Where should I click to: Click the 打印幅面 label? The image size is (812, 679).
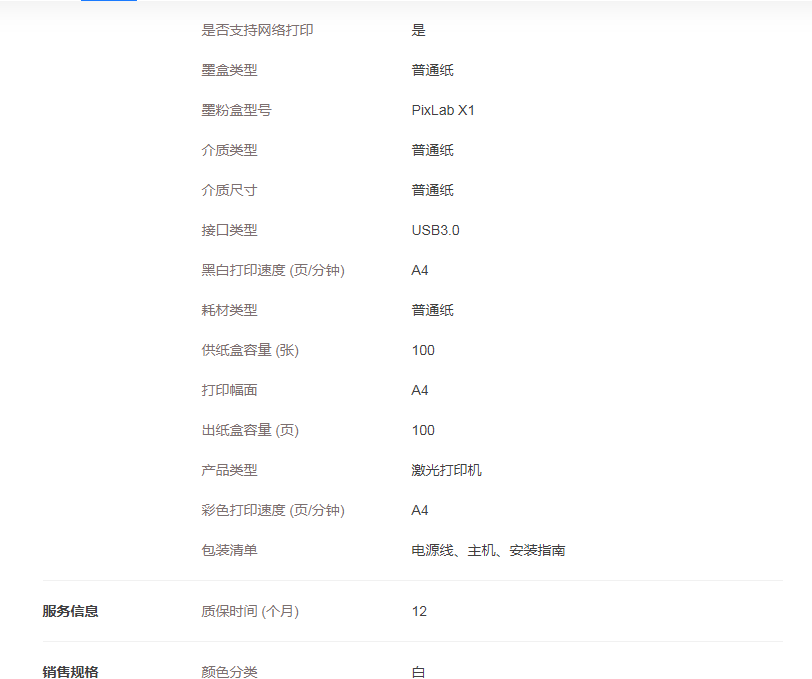click(x=229, y=390)
